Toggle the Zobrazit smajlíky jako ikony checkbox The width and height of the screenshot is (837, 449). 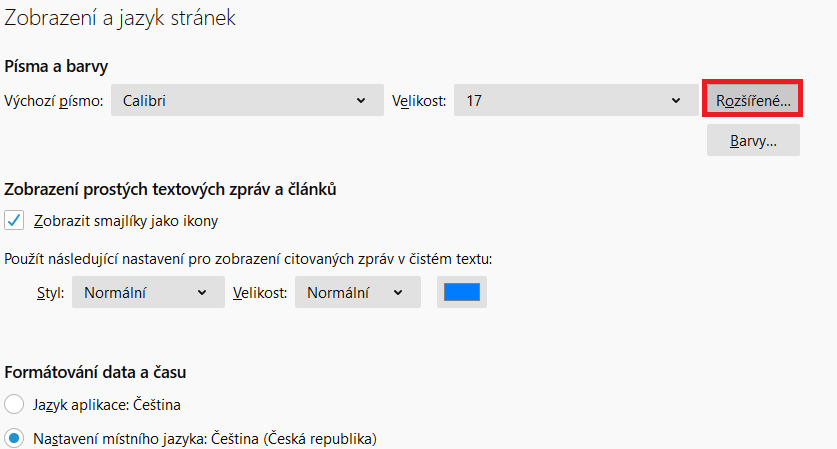point(15,221)
